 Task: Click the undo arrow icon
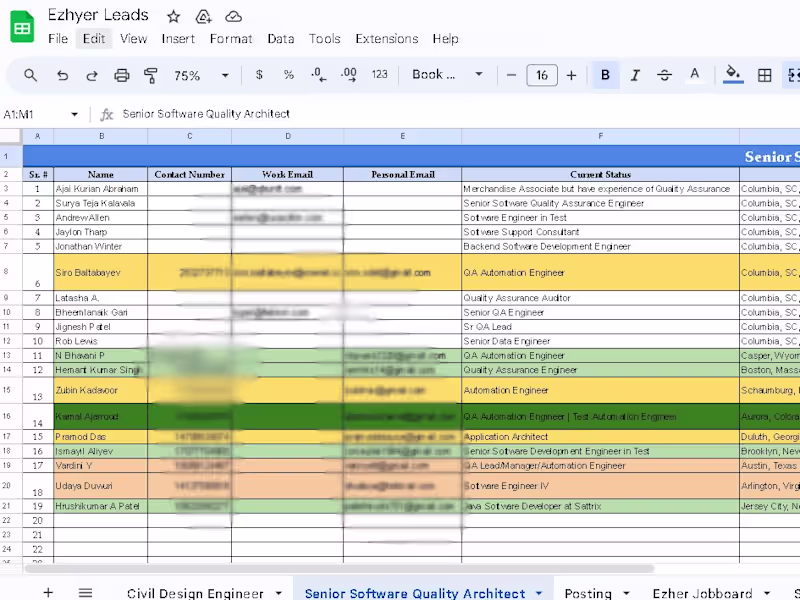coord(62,75)
